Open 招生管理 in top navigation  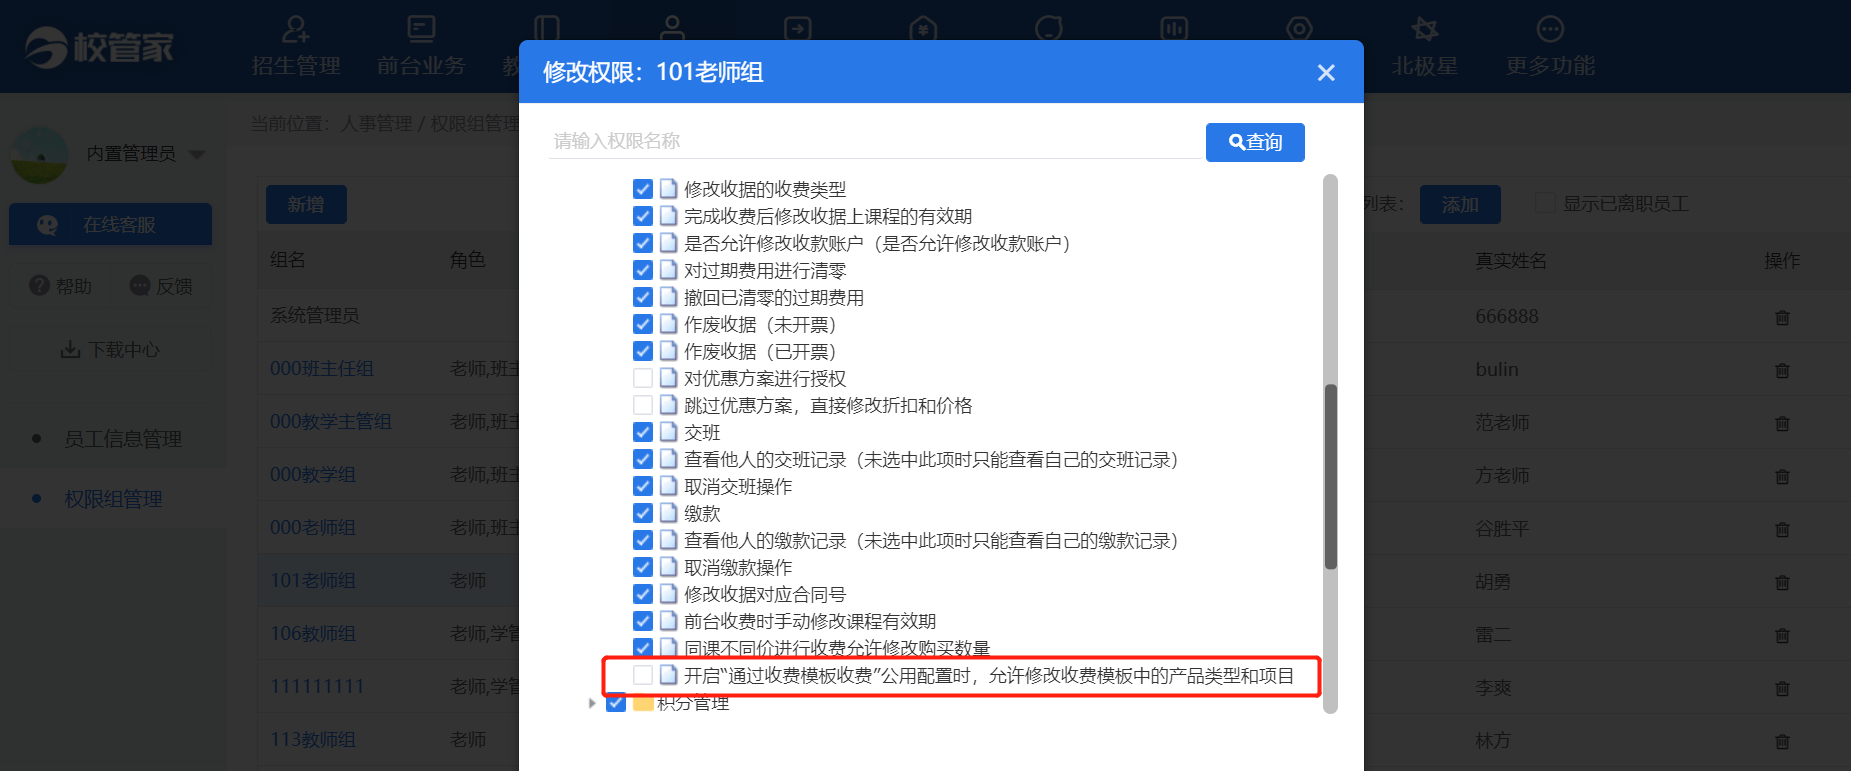(x=296, y=46)
